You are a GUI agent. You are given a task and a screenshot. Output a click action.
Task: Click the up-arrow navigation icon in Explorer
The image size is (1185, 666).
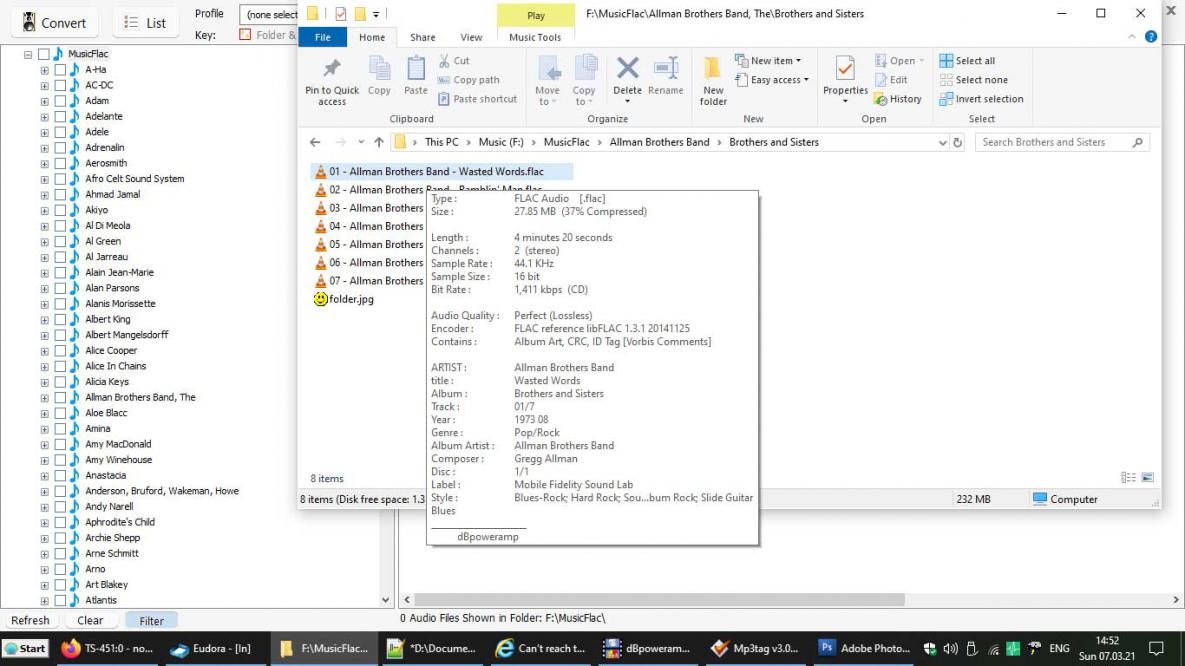379,143
